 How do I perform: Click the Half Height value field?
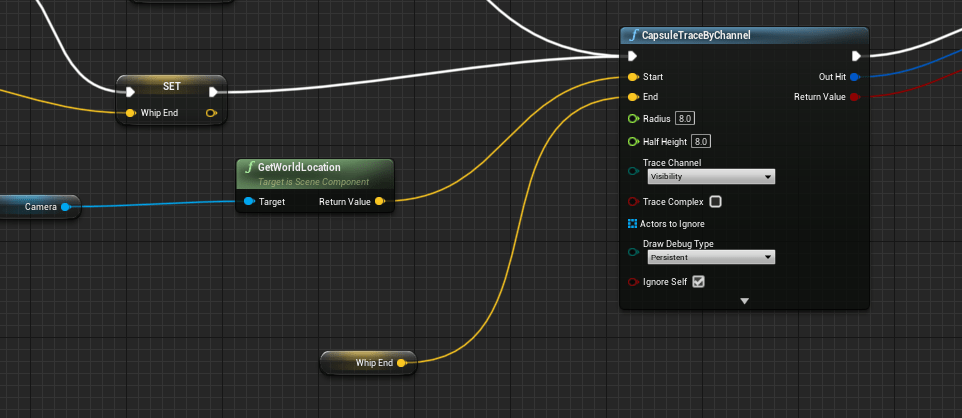[x=701, y=141]
